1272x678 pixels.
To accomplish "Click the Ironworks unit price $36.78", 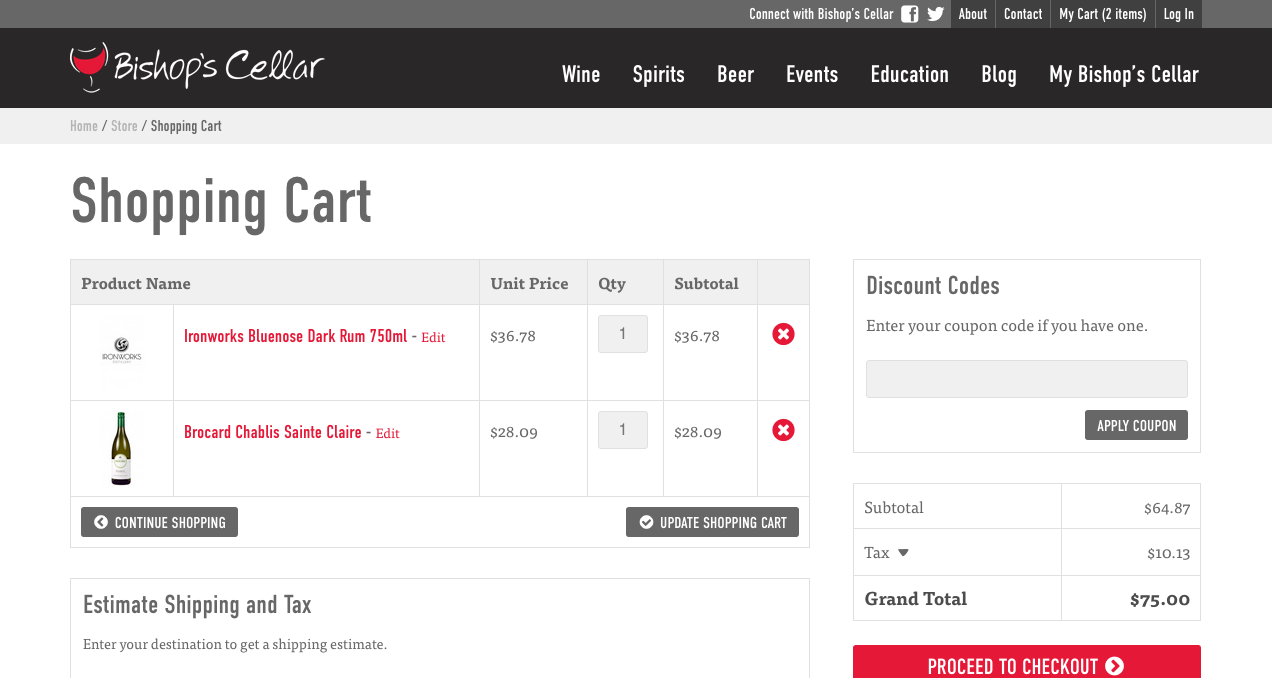I will pos(513,336).
